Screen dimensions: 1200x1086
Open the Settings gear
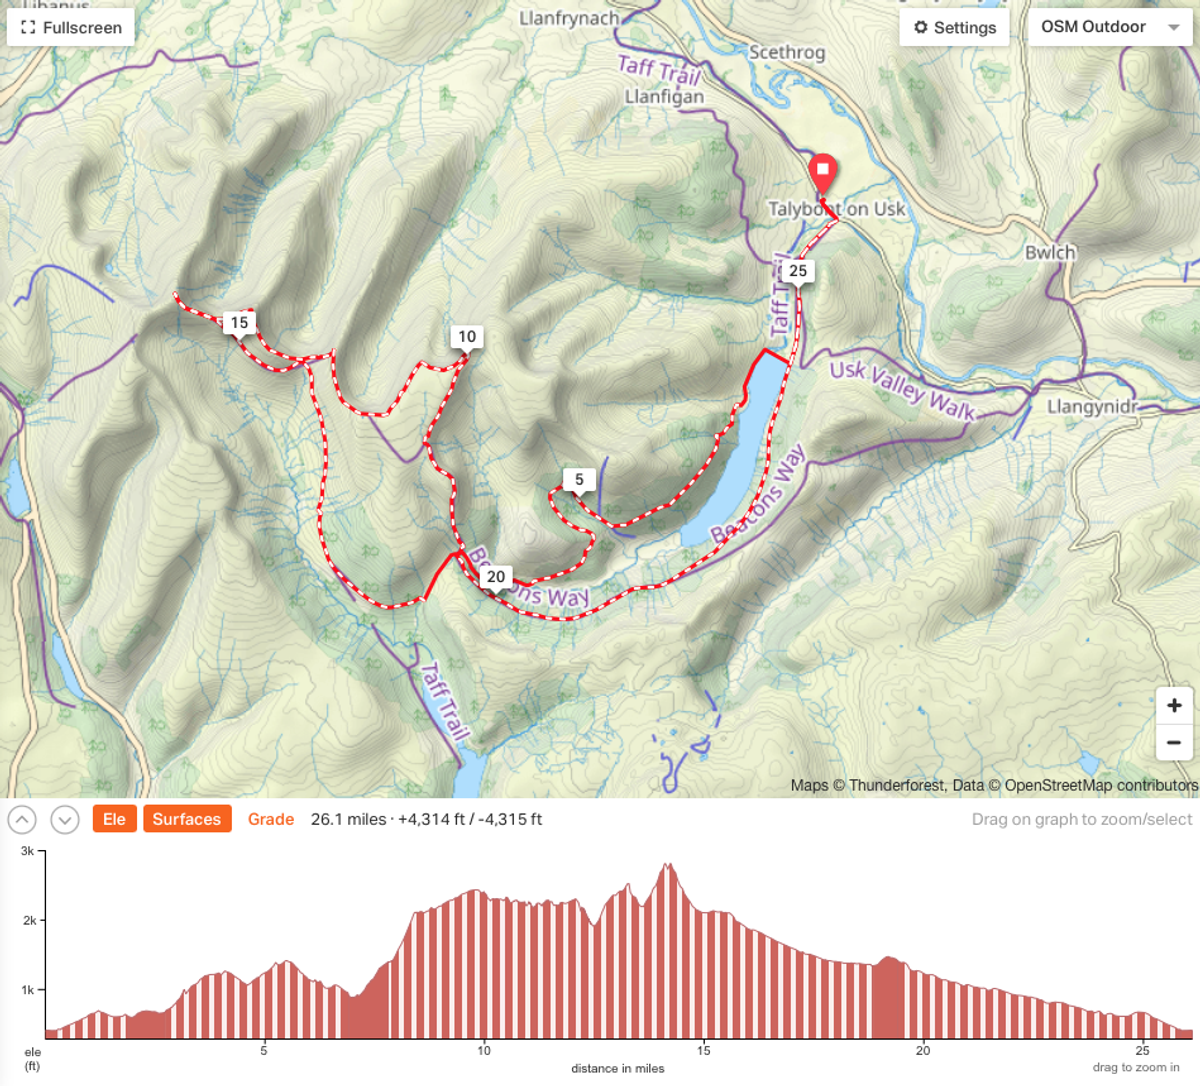click(921, 28)
